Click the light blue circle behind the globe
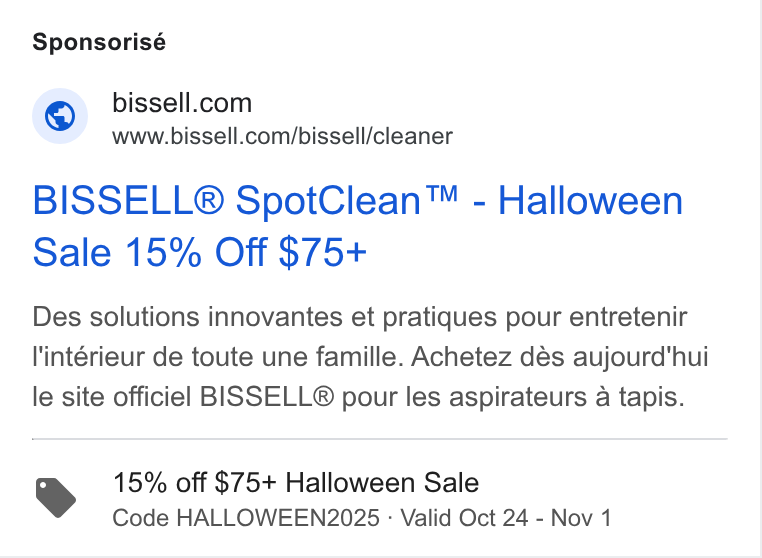 [x=60, y=116]
